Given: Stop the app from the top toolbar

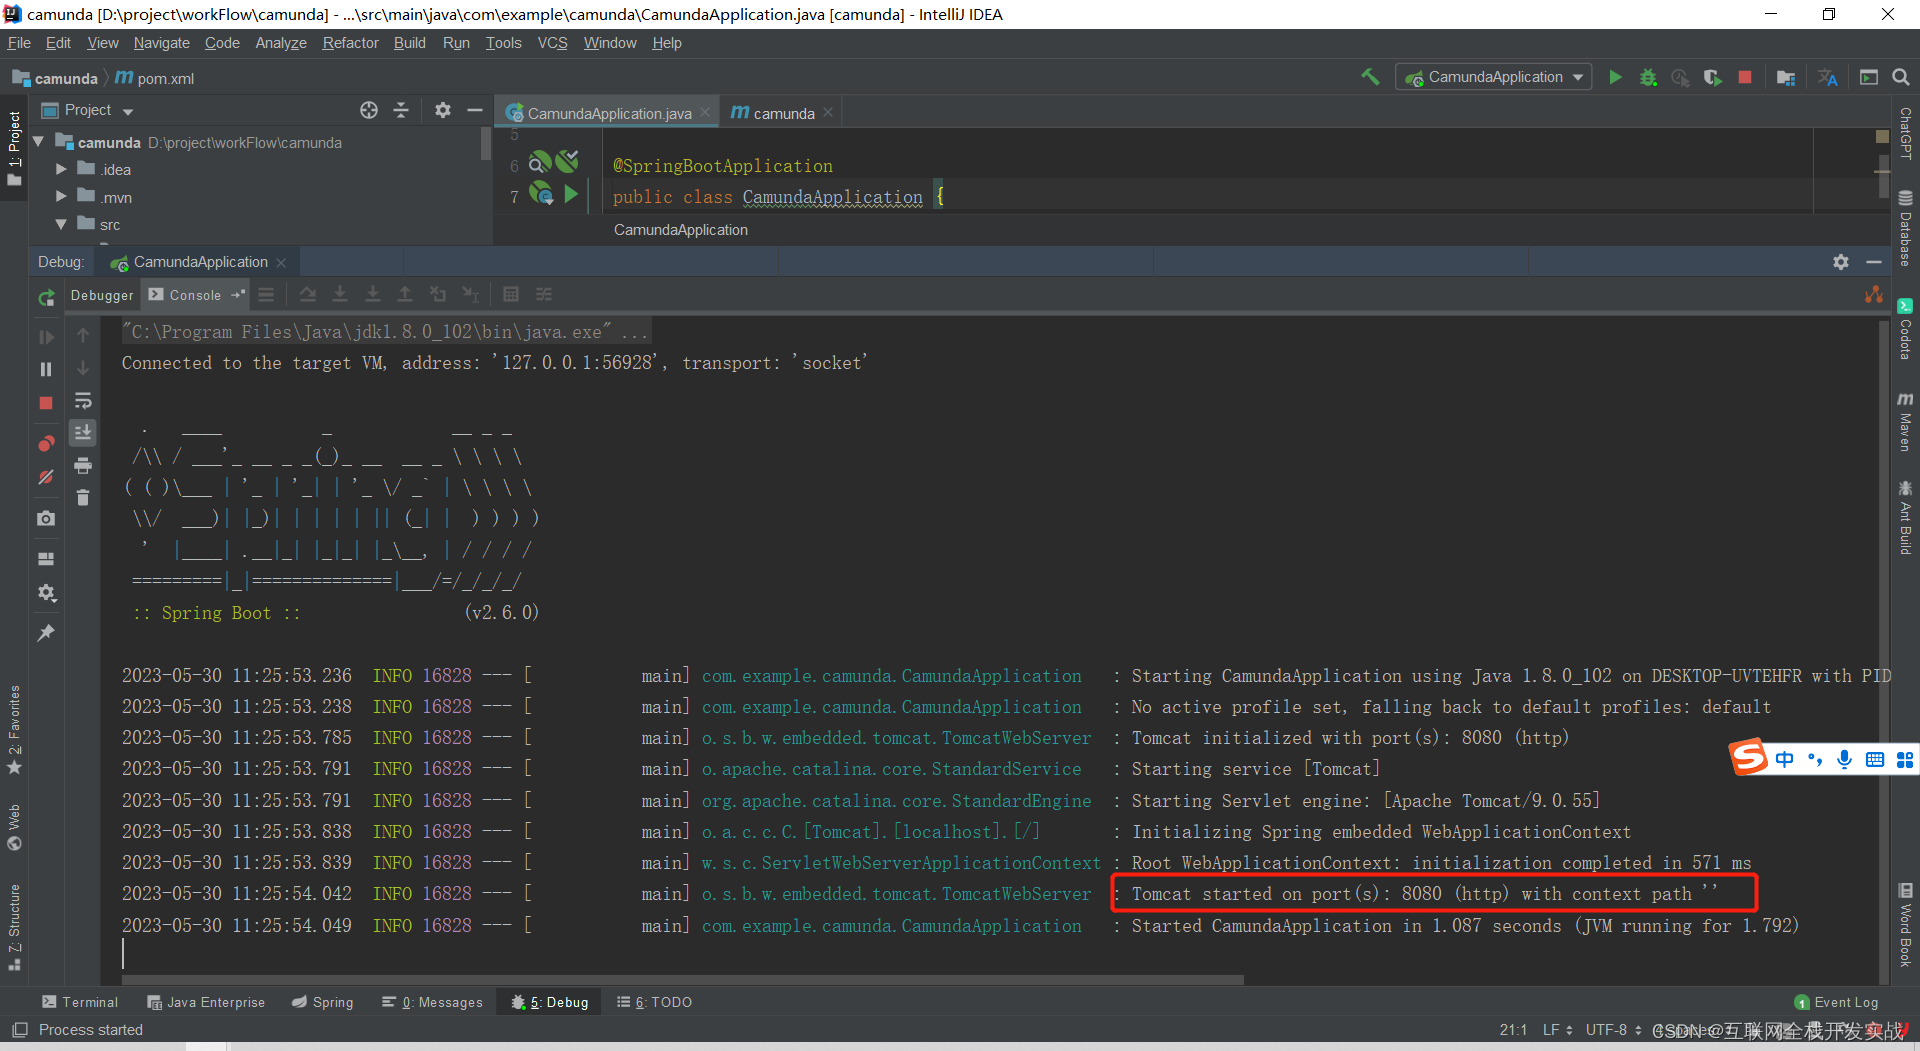Looking at the screenshot, I should coord(1745,77).
